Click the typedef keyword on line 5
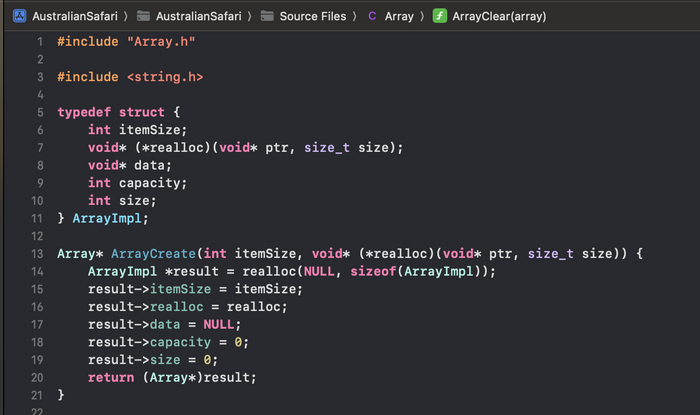The height and width of the screenshot is (415, 700). [84, 112]
